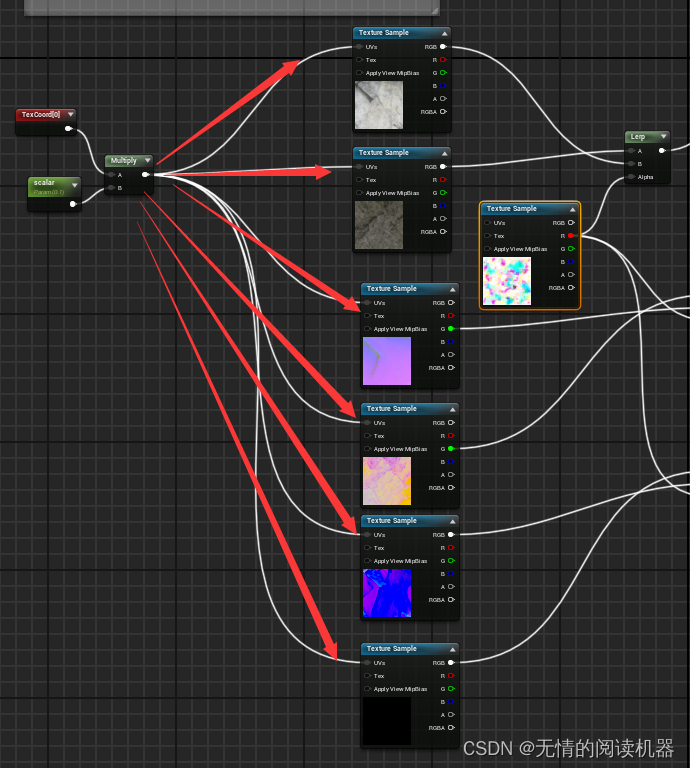The width and height of the screenshot is (690, 768).
Task: Click the black texture thumbnail in bottom node
Action: pos(387,721)
